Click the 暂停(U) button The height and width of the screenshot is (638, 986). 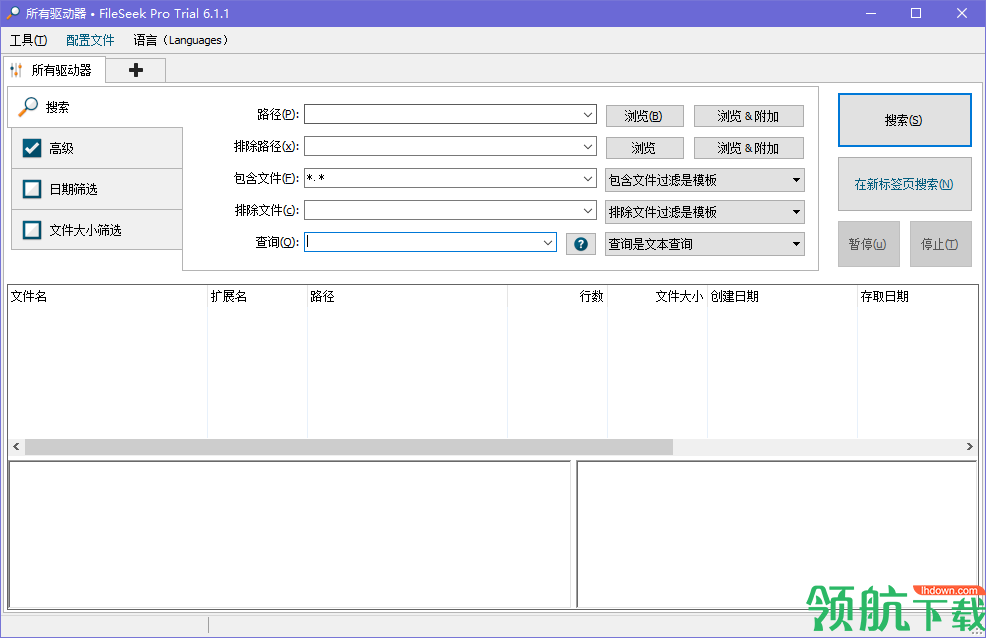point(868,244)
